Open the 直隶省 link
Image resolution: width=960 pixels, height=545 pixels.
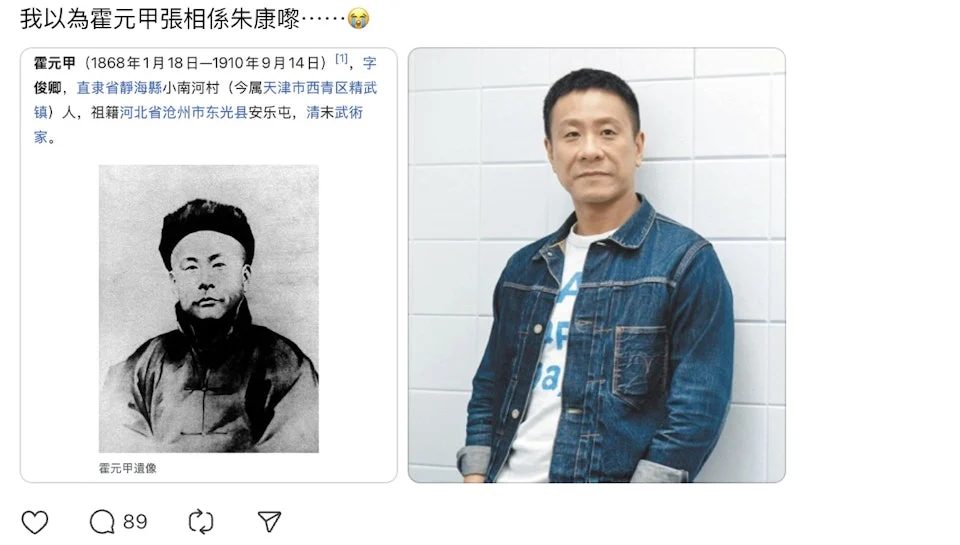coord(97,88)
